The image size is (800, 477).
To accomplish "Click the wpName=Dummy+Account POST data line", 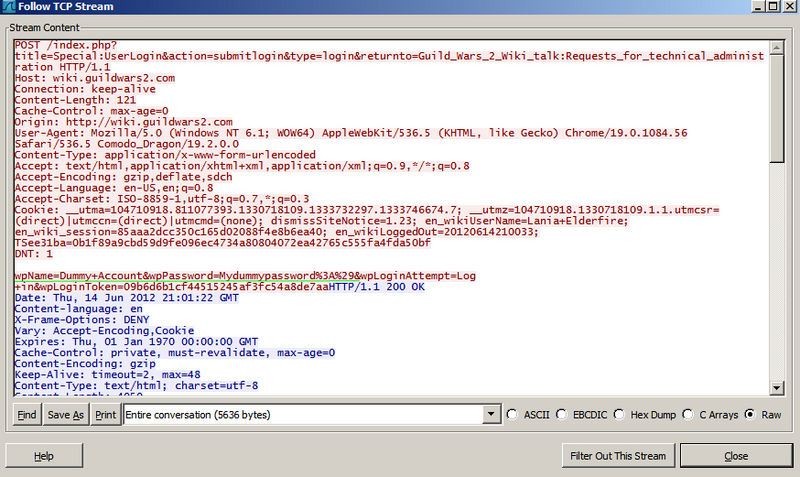I will [245, 276].
